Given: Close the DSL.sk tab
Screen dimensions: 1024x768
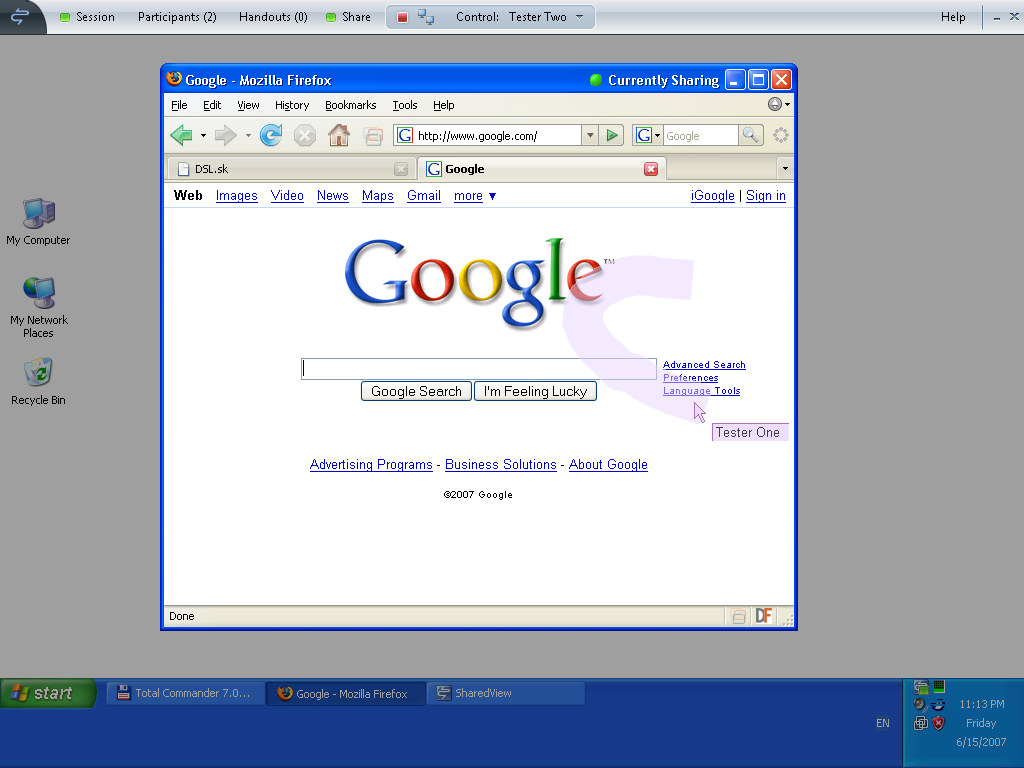Looking at the screenshot, I should pyautogui.click(x=401, y=169).
